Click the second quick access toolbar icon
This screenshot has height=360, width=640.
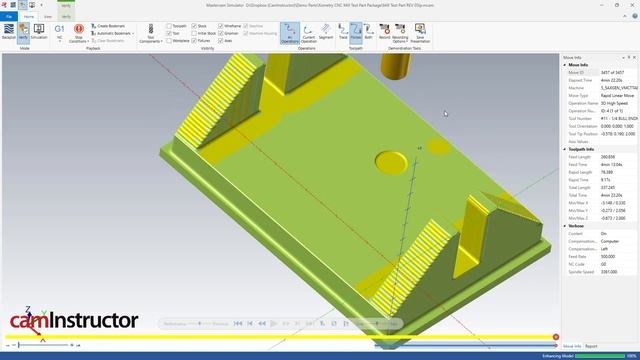pos(13,5)
